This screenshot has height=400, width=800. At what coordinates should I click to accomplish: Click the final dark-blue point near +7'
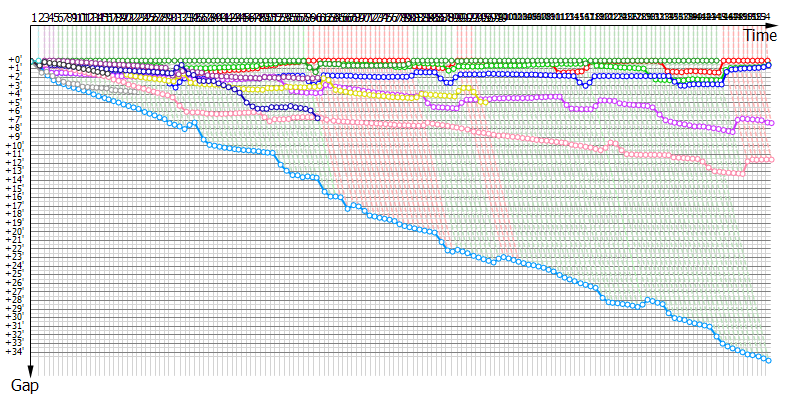(317, 118)
